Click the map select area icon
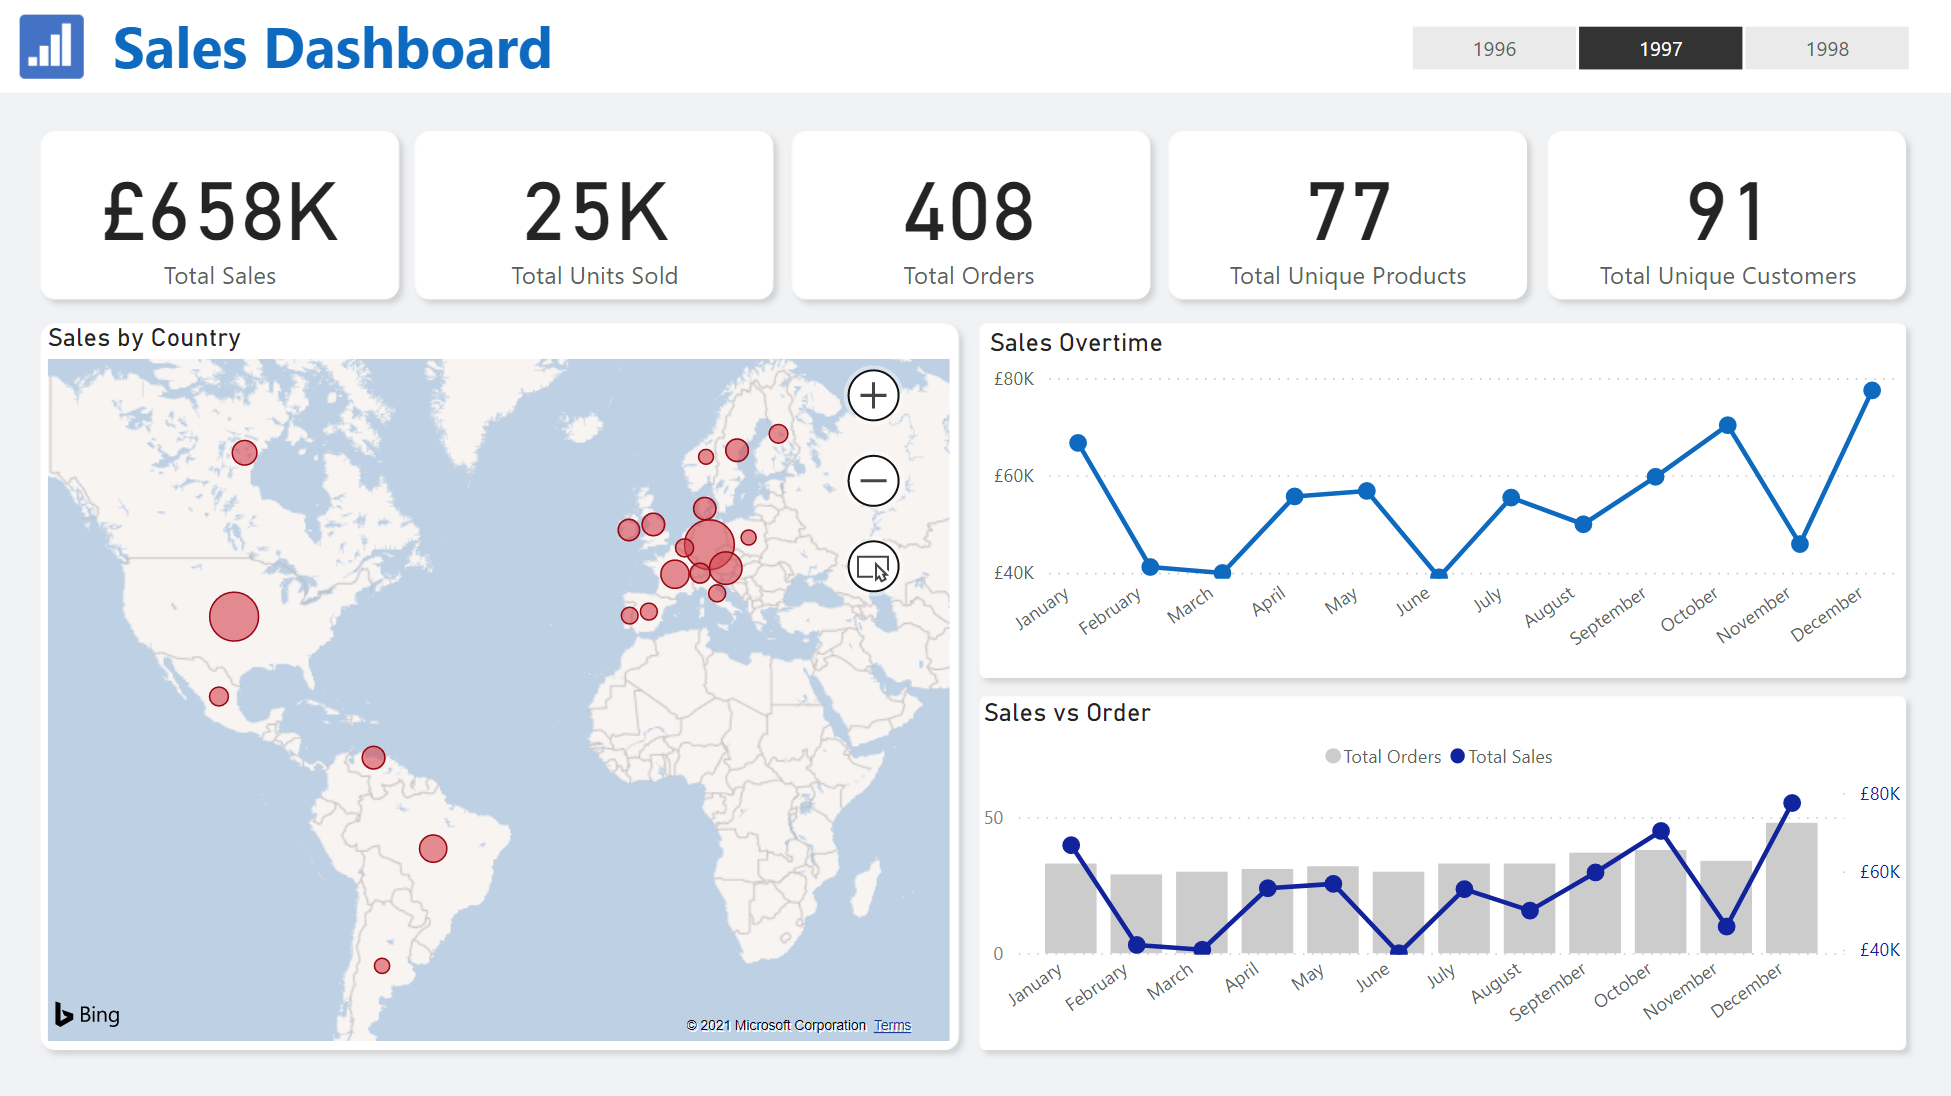 click(873, 567)
